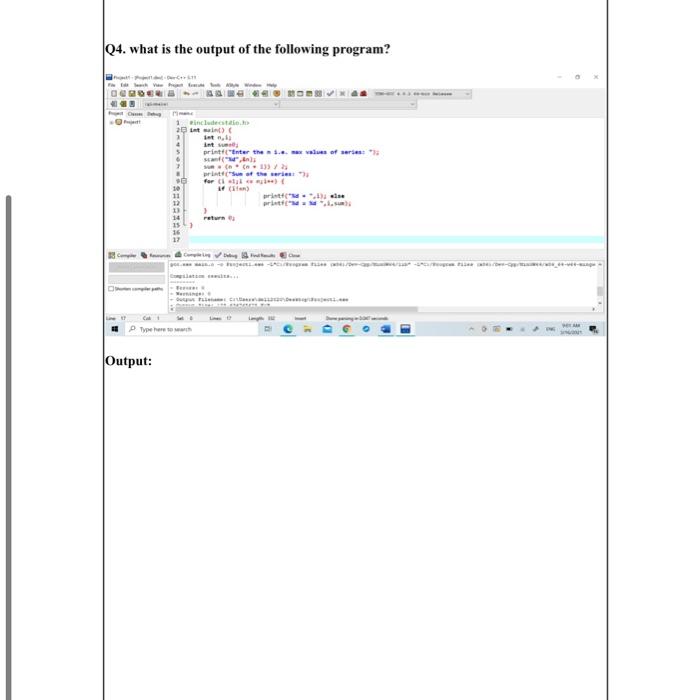Image resolution: width=699 pixels, height=700 pixels.
Task: Click the New file toolbar icon
Action: [114, 94]
